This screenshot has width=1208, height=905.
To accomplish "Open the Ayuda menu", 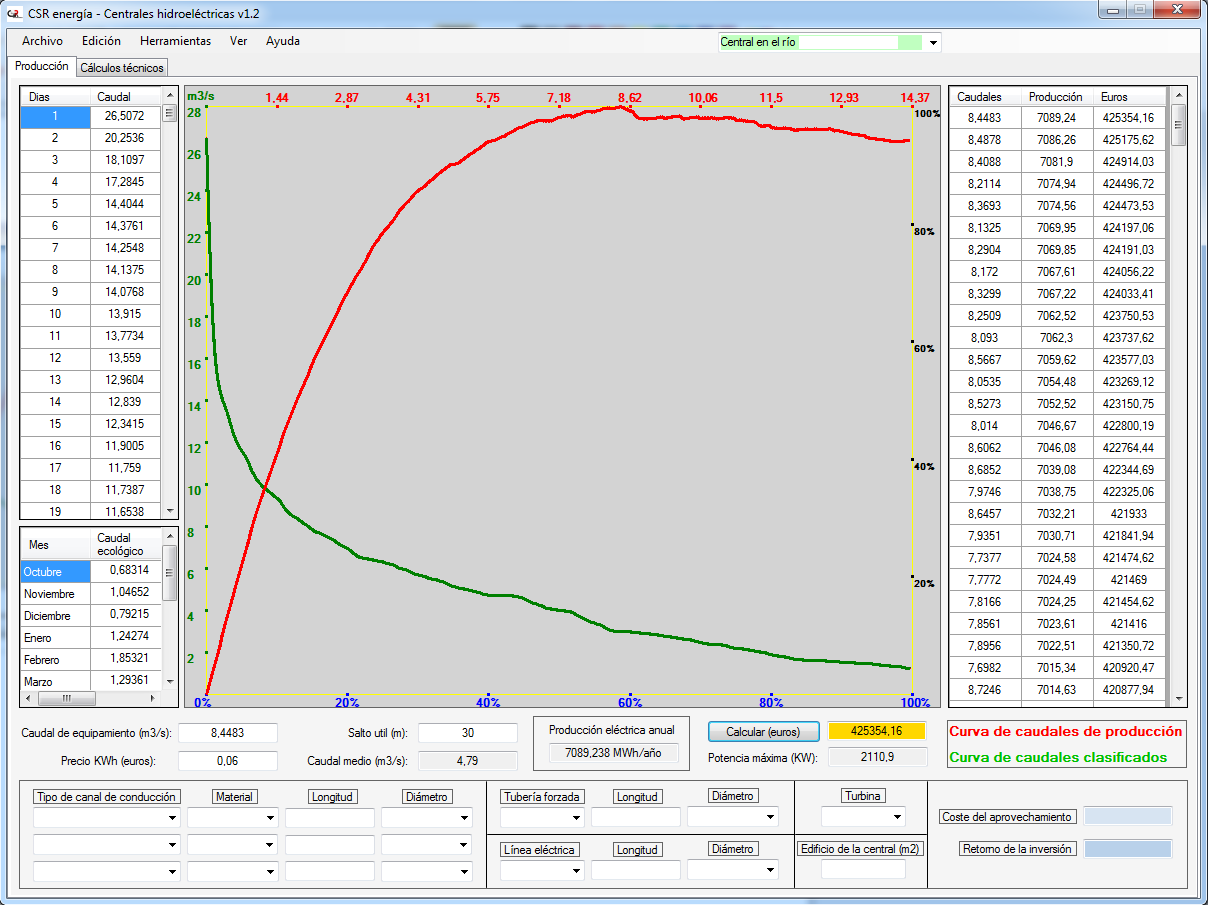I will pyautogui.click(x=283, y=41).
